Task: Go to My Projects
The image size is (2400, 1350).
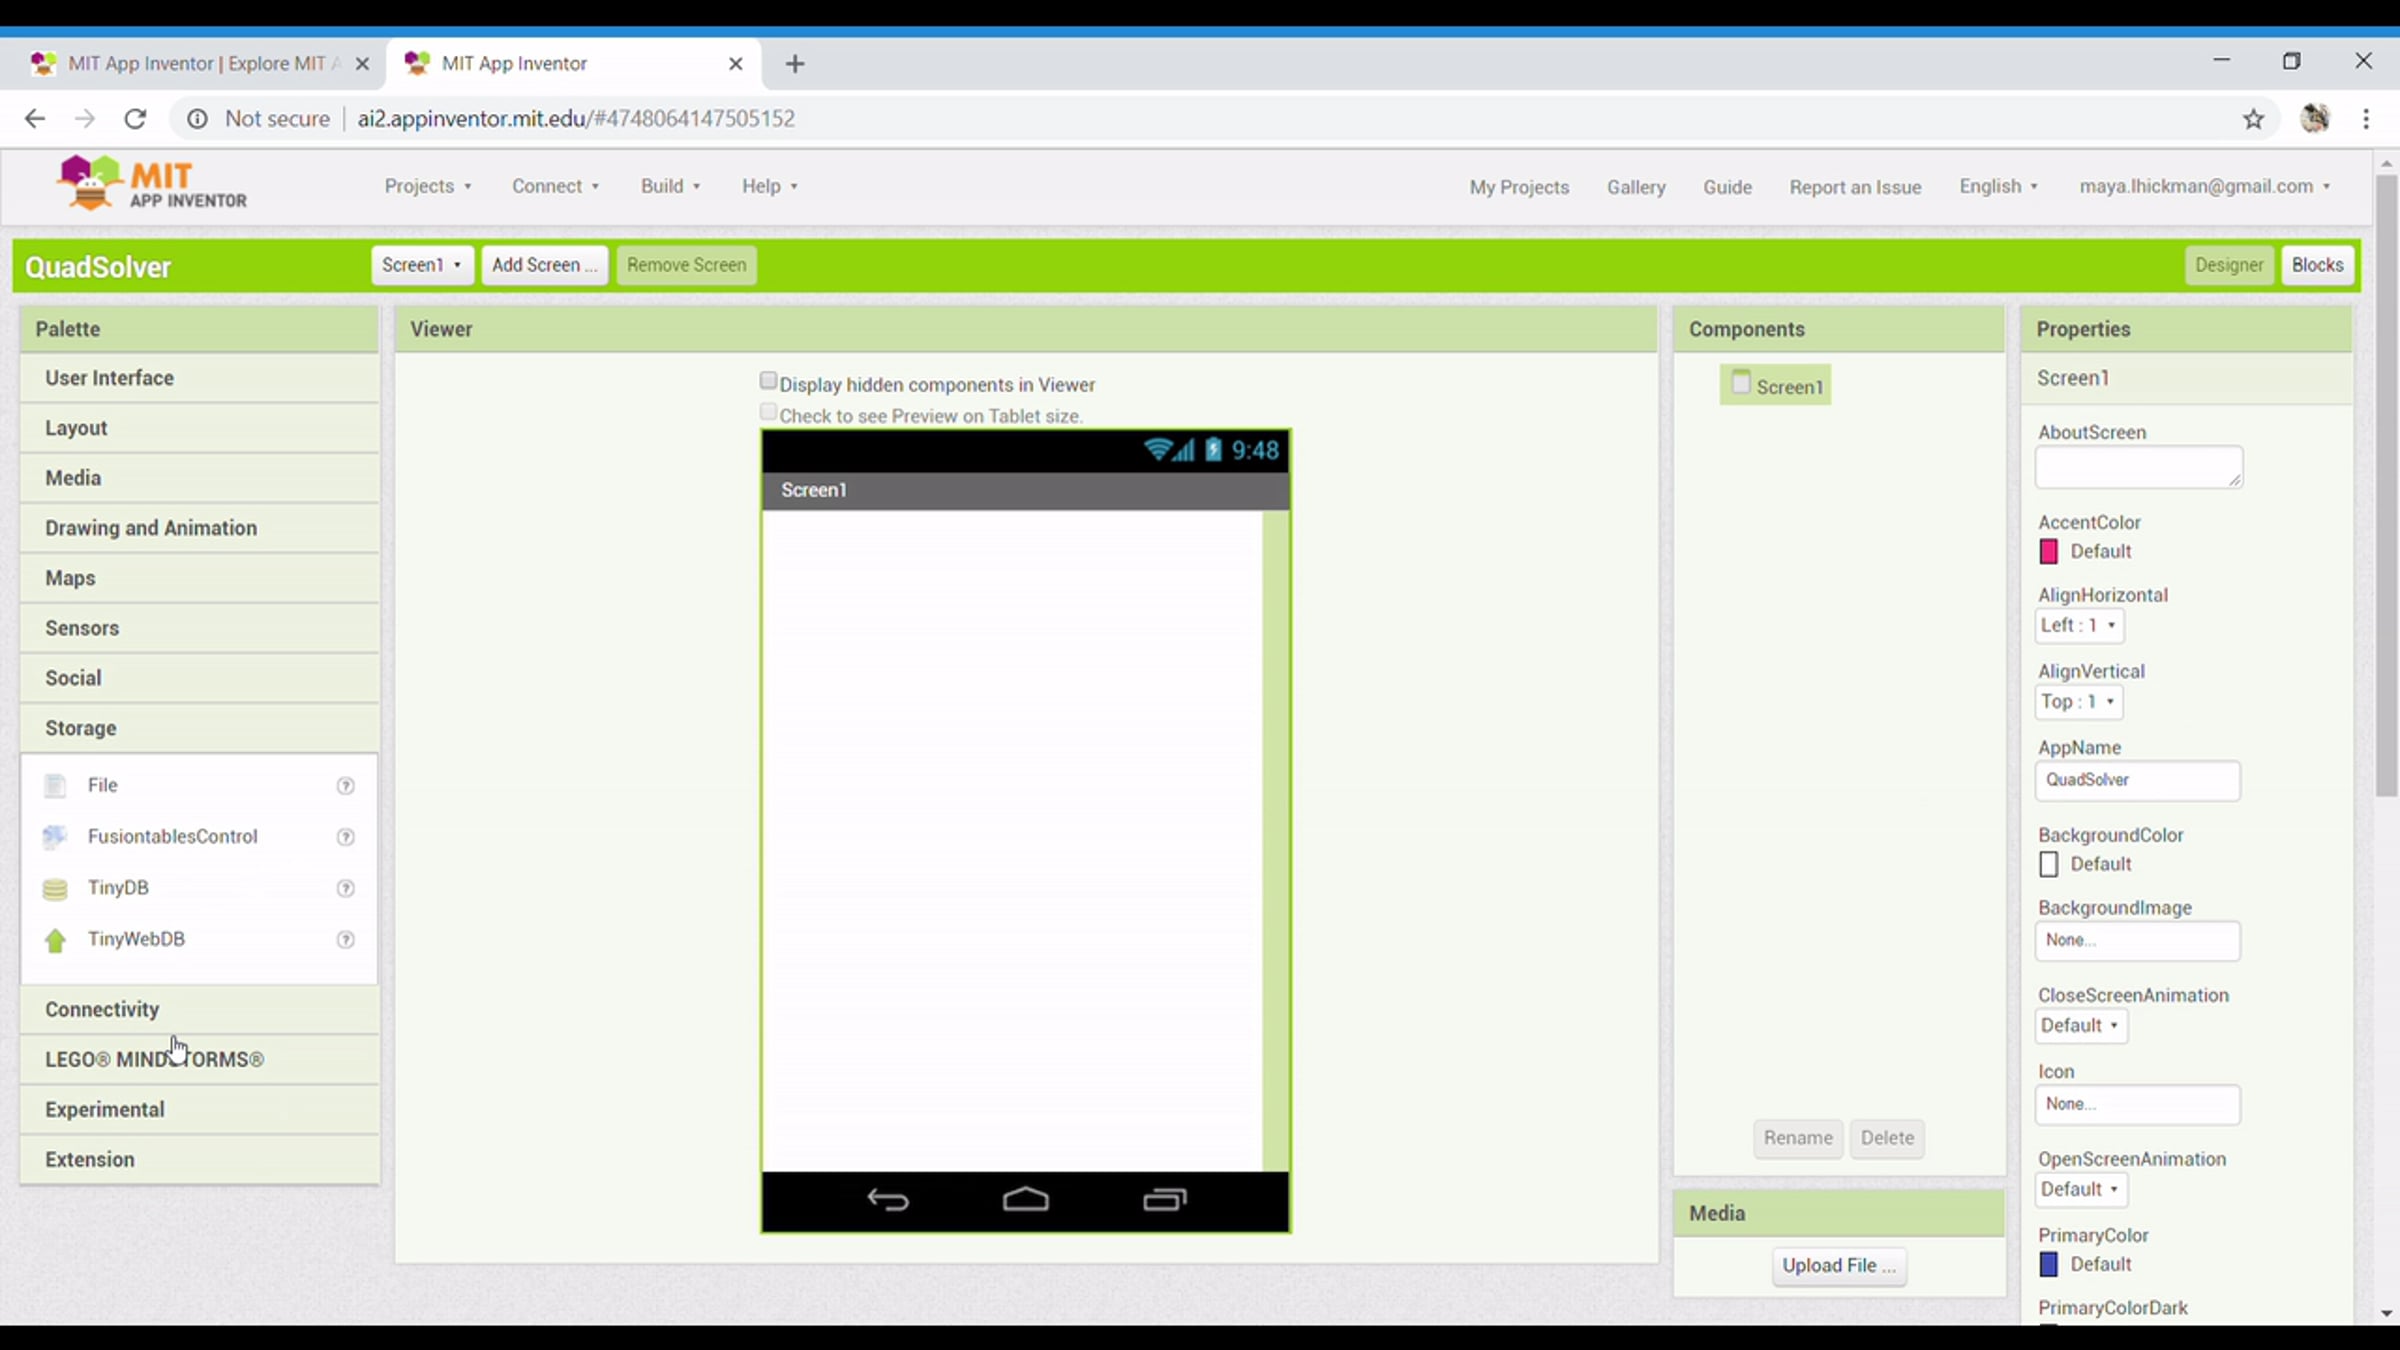Action: [1519, 187]
